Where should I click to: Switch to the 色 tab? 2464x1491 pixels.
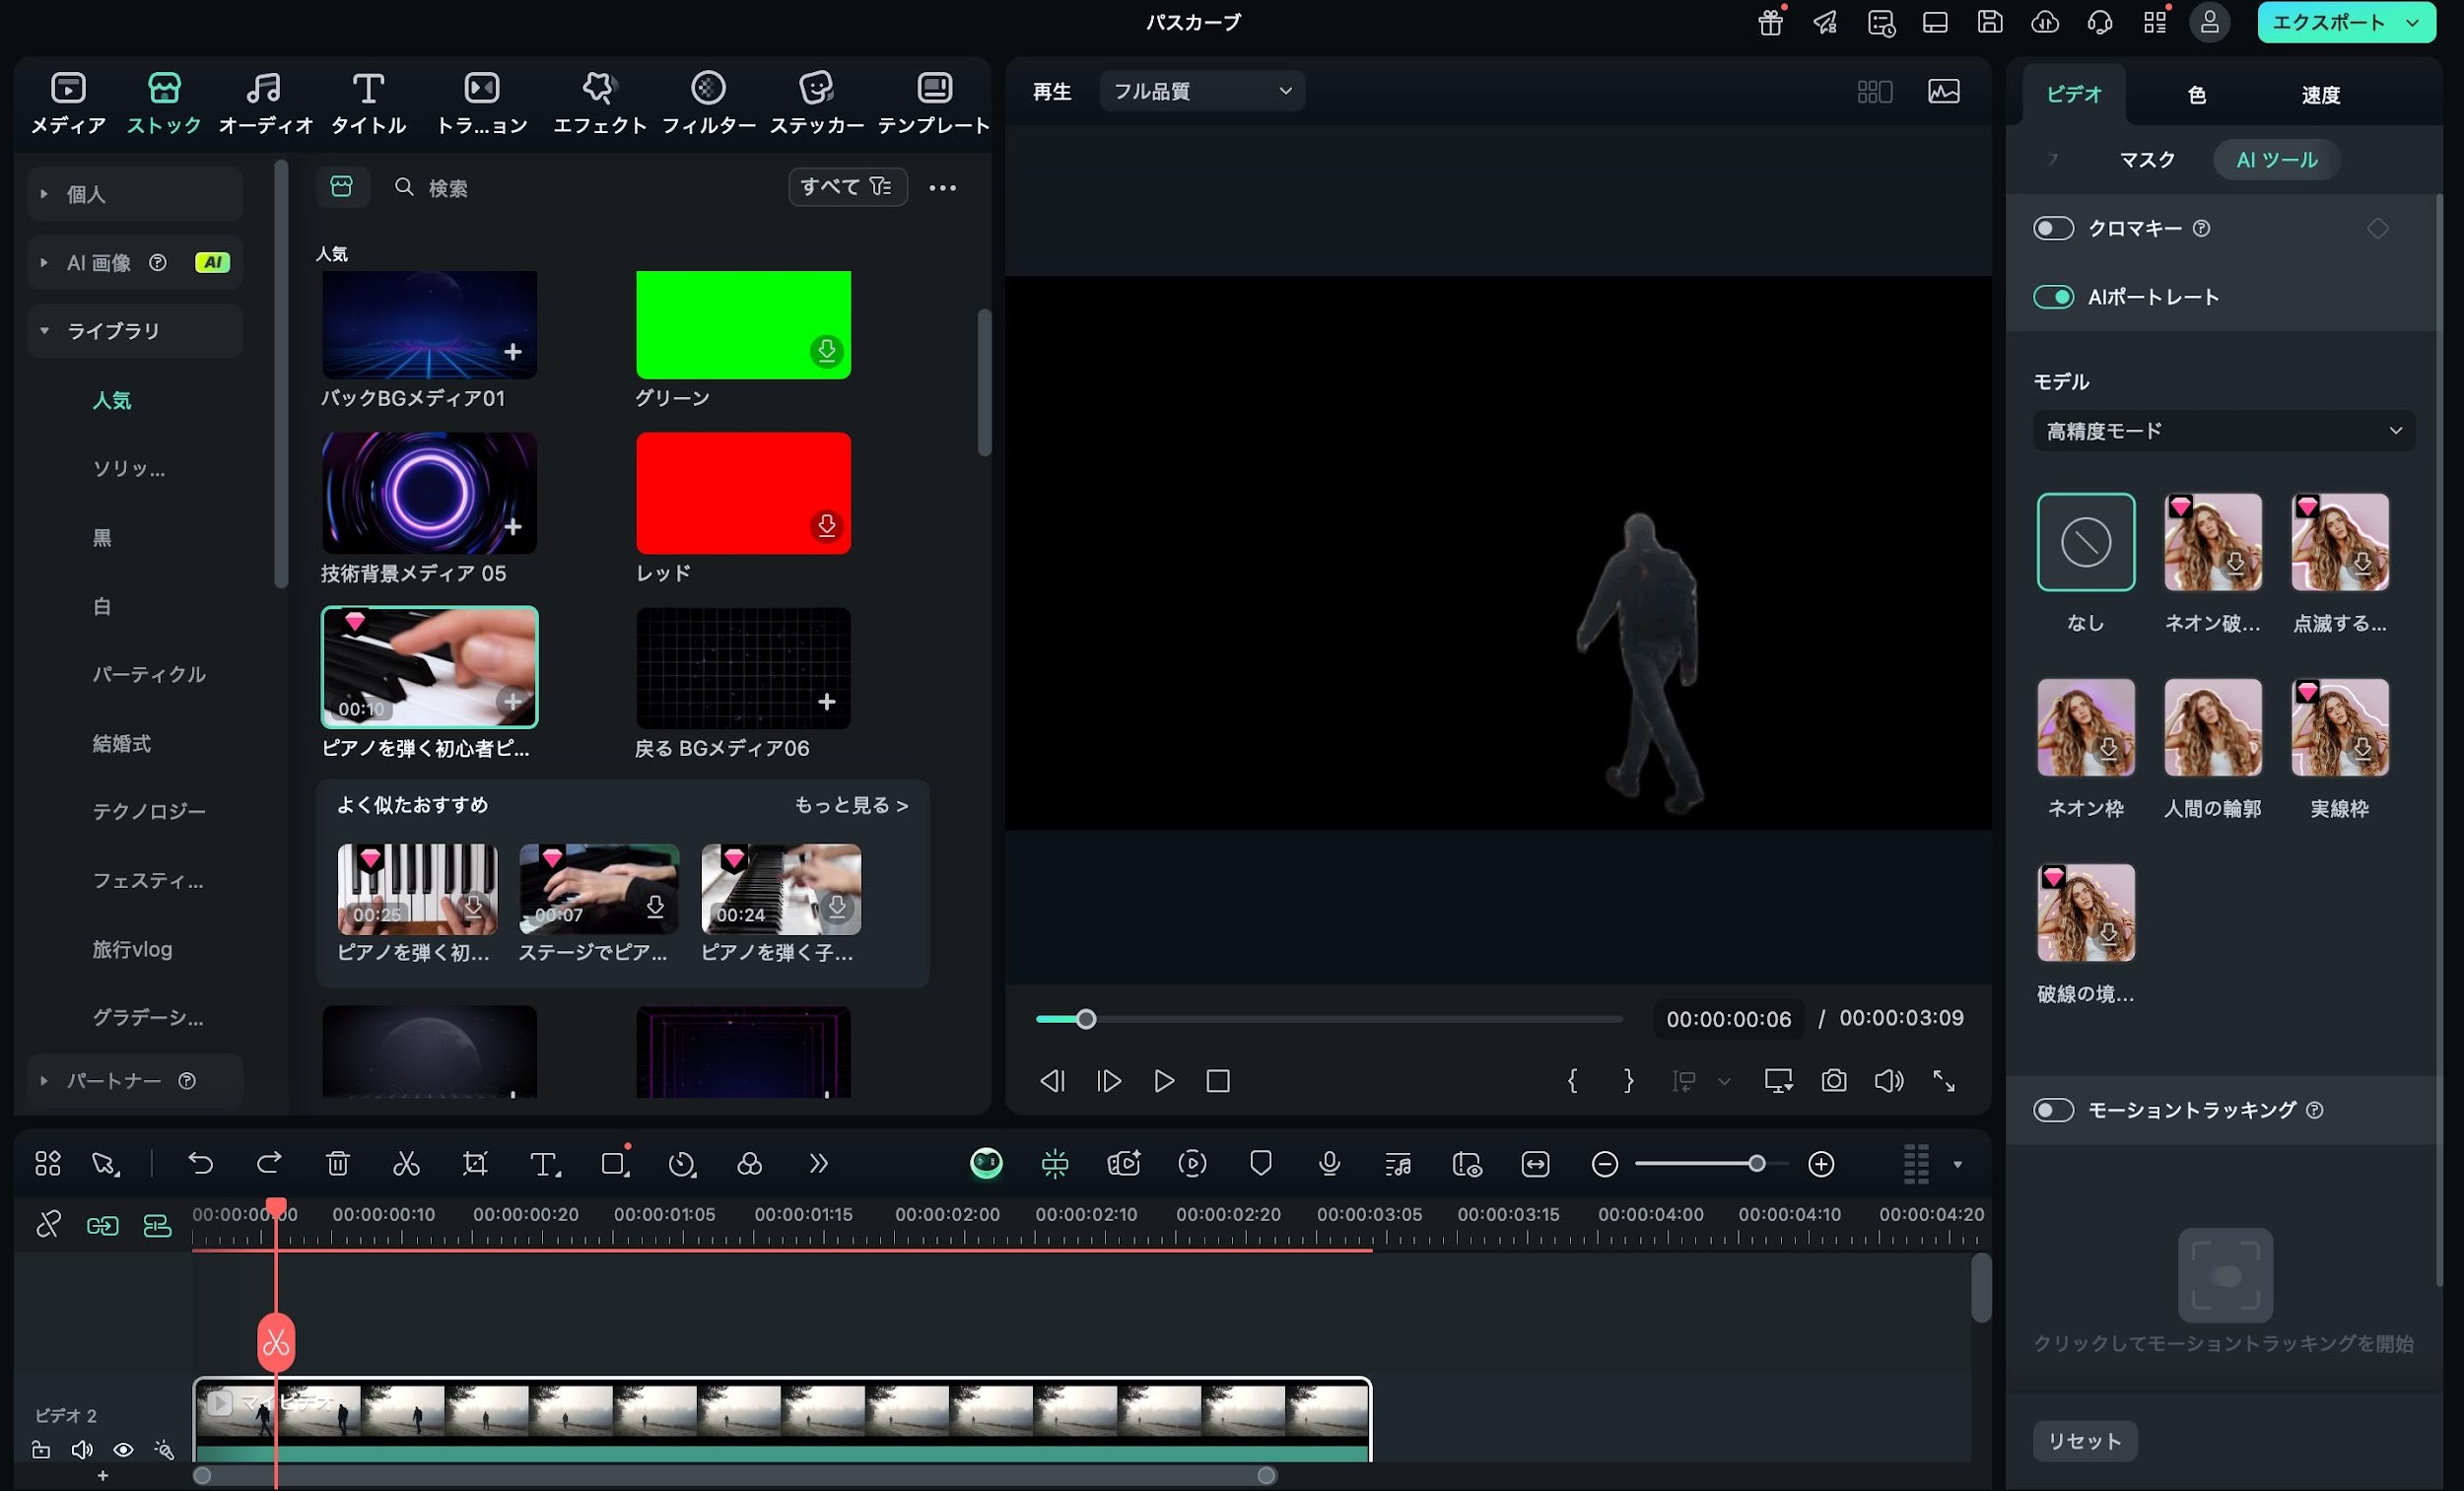(2197, 95)
